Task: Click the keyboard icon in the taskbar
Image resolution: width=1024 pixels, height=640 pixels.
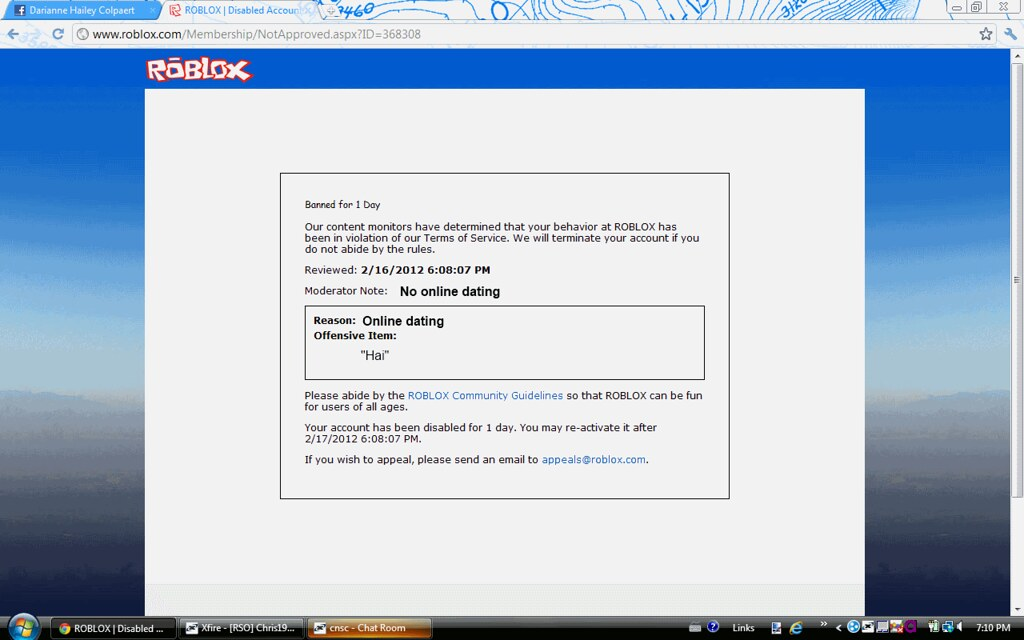Action: pos(695,628)
